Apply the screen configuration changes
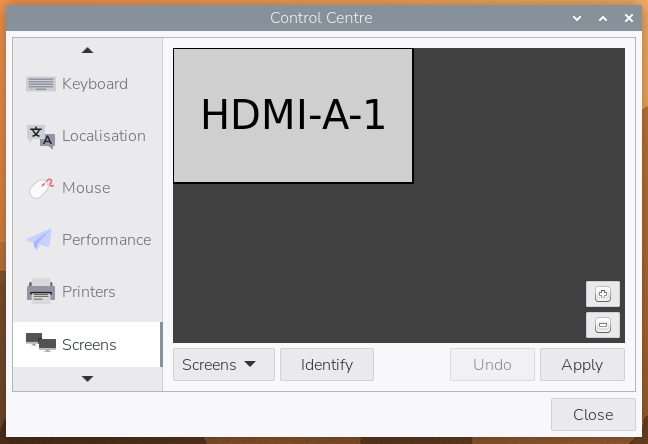648x444 pixels. (x=582, y=365)
